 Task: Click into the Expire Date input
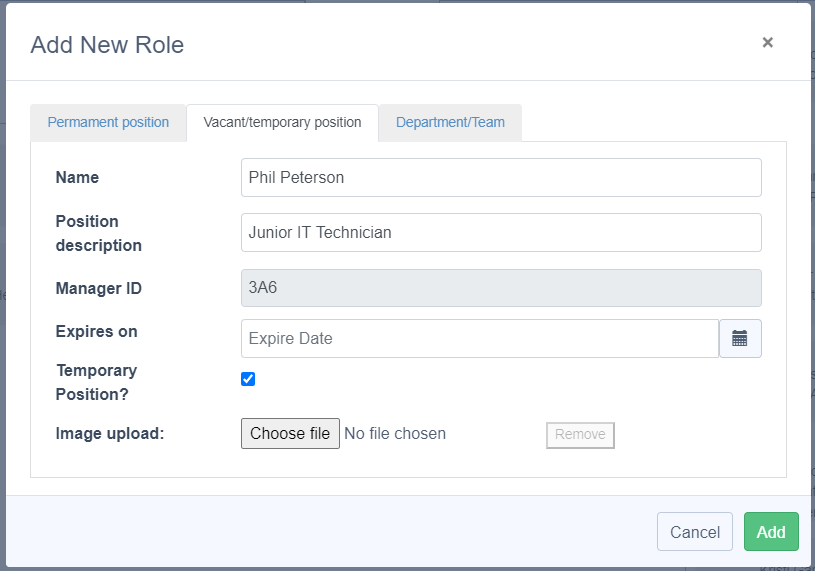[x=479, y=338]
